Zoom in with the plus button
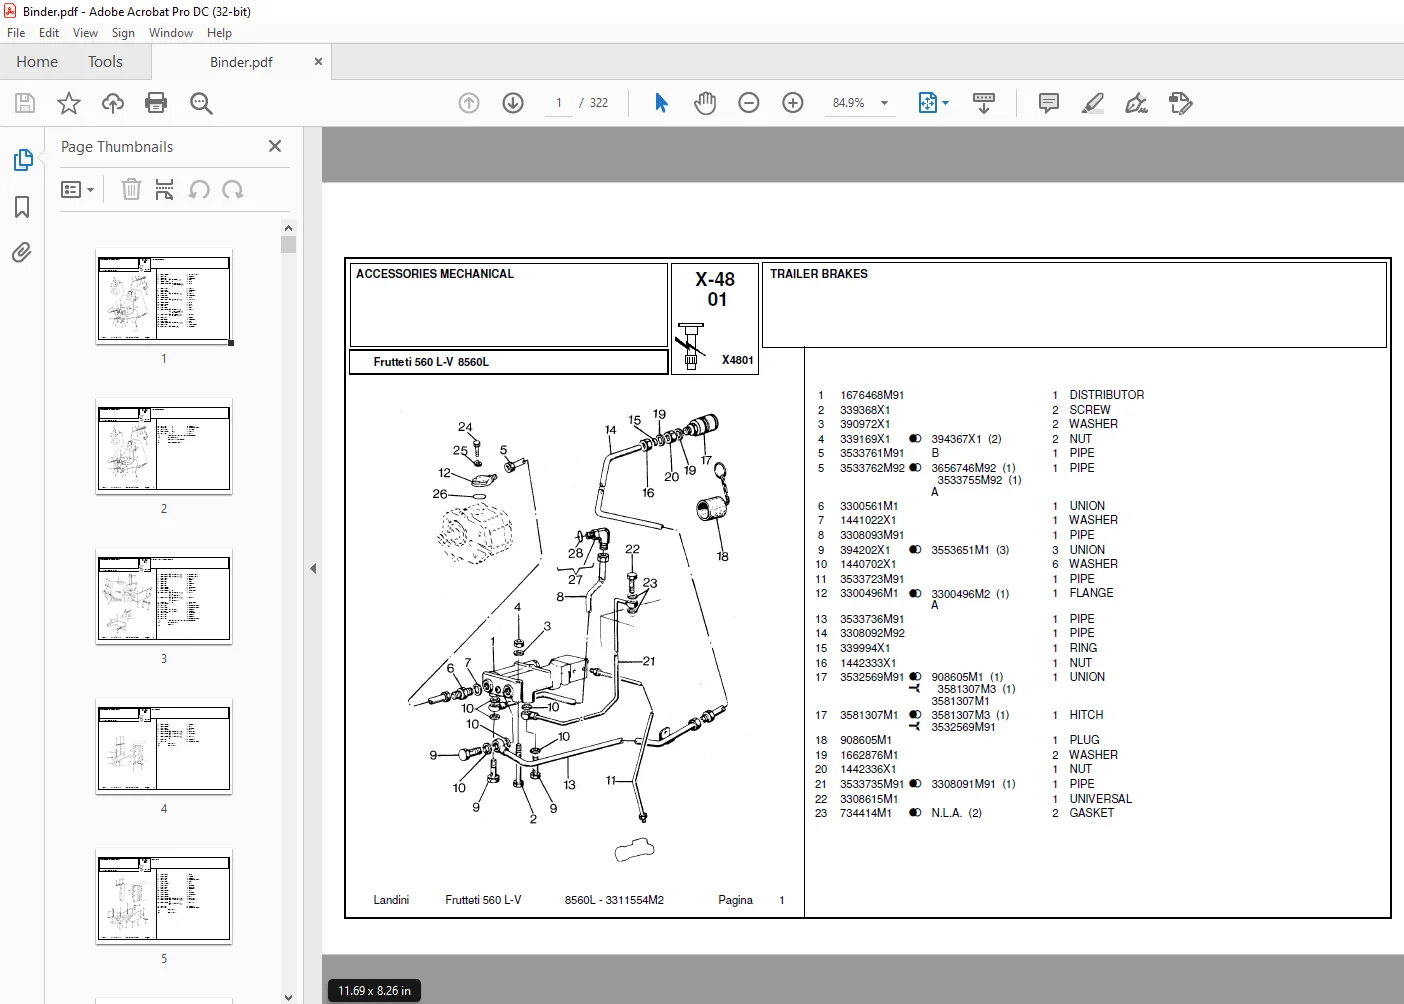Viewport: 1404px width, 1004px height. [793, 103]
